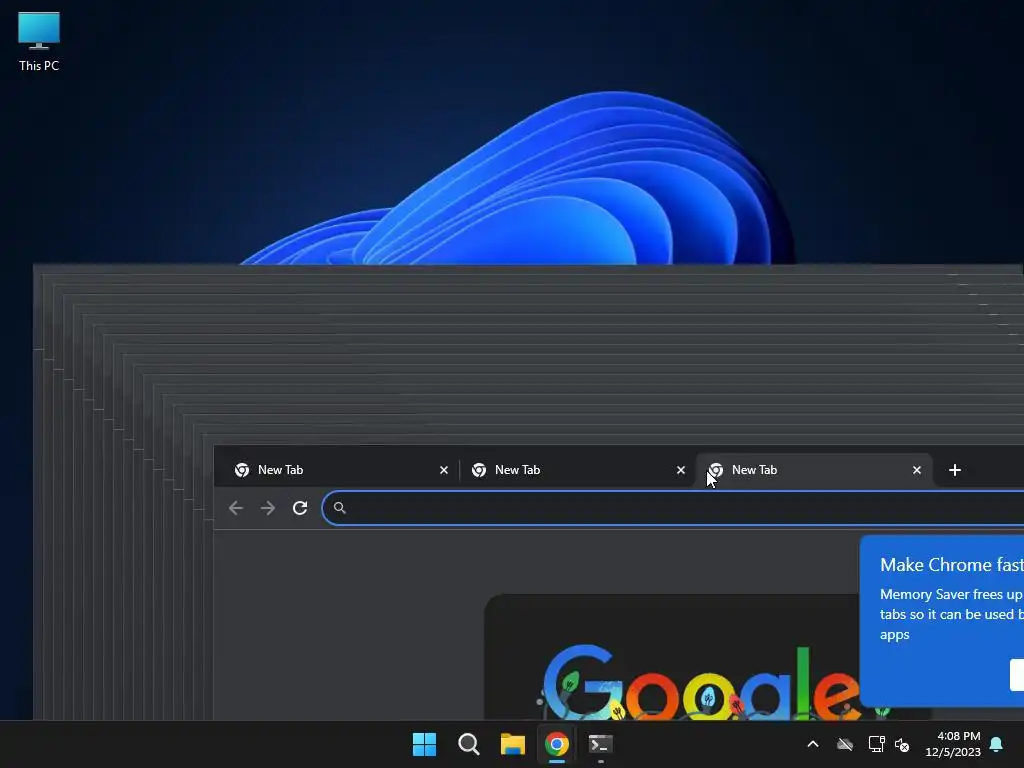Click the muted volume tray icon
Image resolution: width=1024 pixels, height=768 pixels.
pyautogui.click(x=903, y=744)
